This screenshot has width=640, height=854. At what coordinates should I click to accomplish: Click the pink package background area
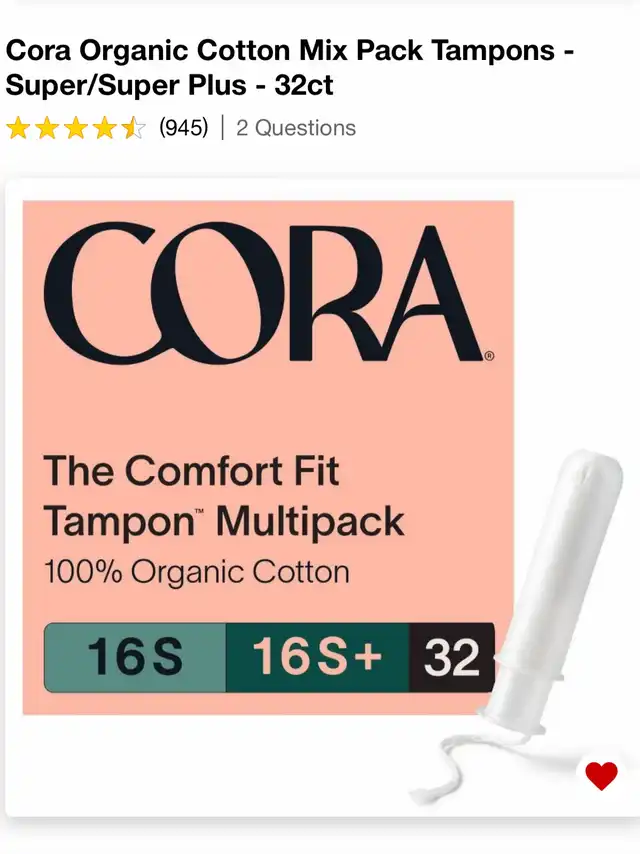(x=268, y=408)
